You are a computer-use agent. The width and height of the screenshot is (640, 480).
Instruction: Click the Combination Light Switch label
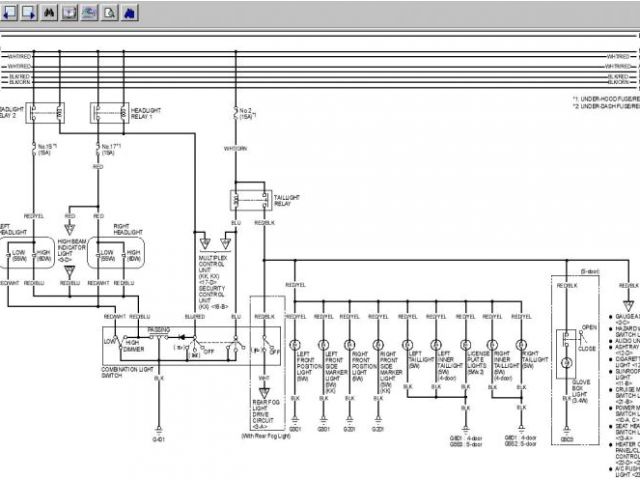[x=125, y=368]
